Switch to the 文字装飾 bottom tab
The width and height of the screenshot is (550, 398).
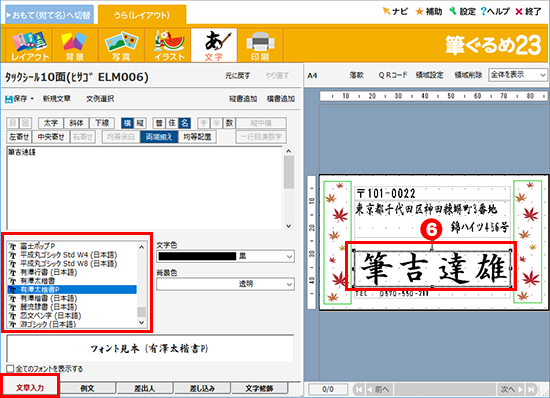coord(259,388)
